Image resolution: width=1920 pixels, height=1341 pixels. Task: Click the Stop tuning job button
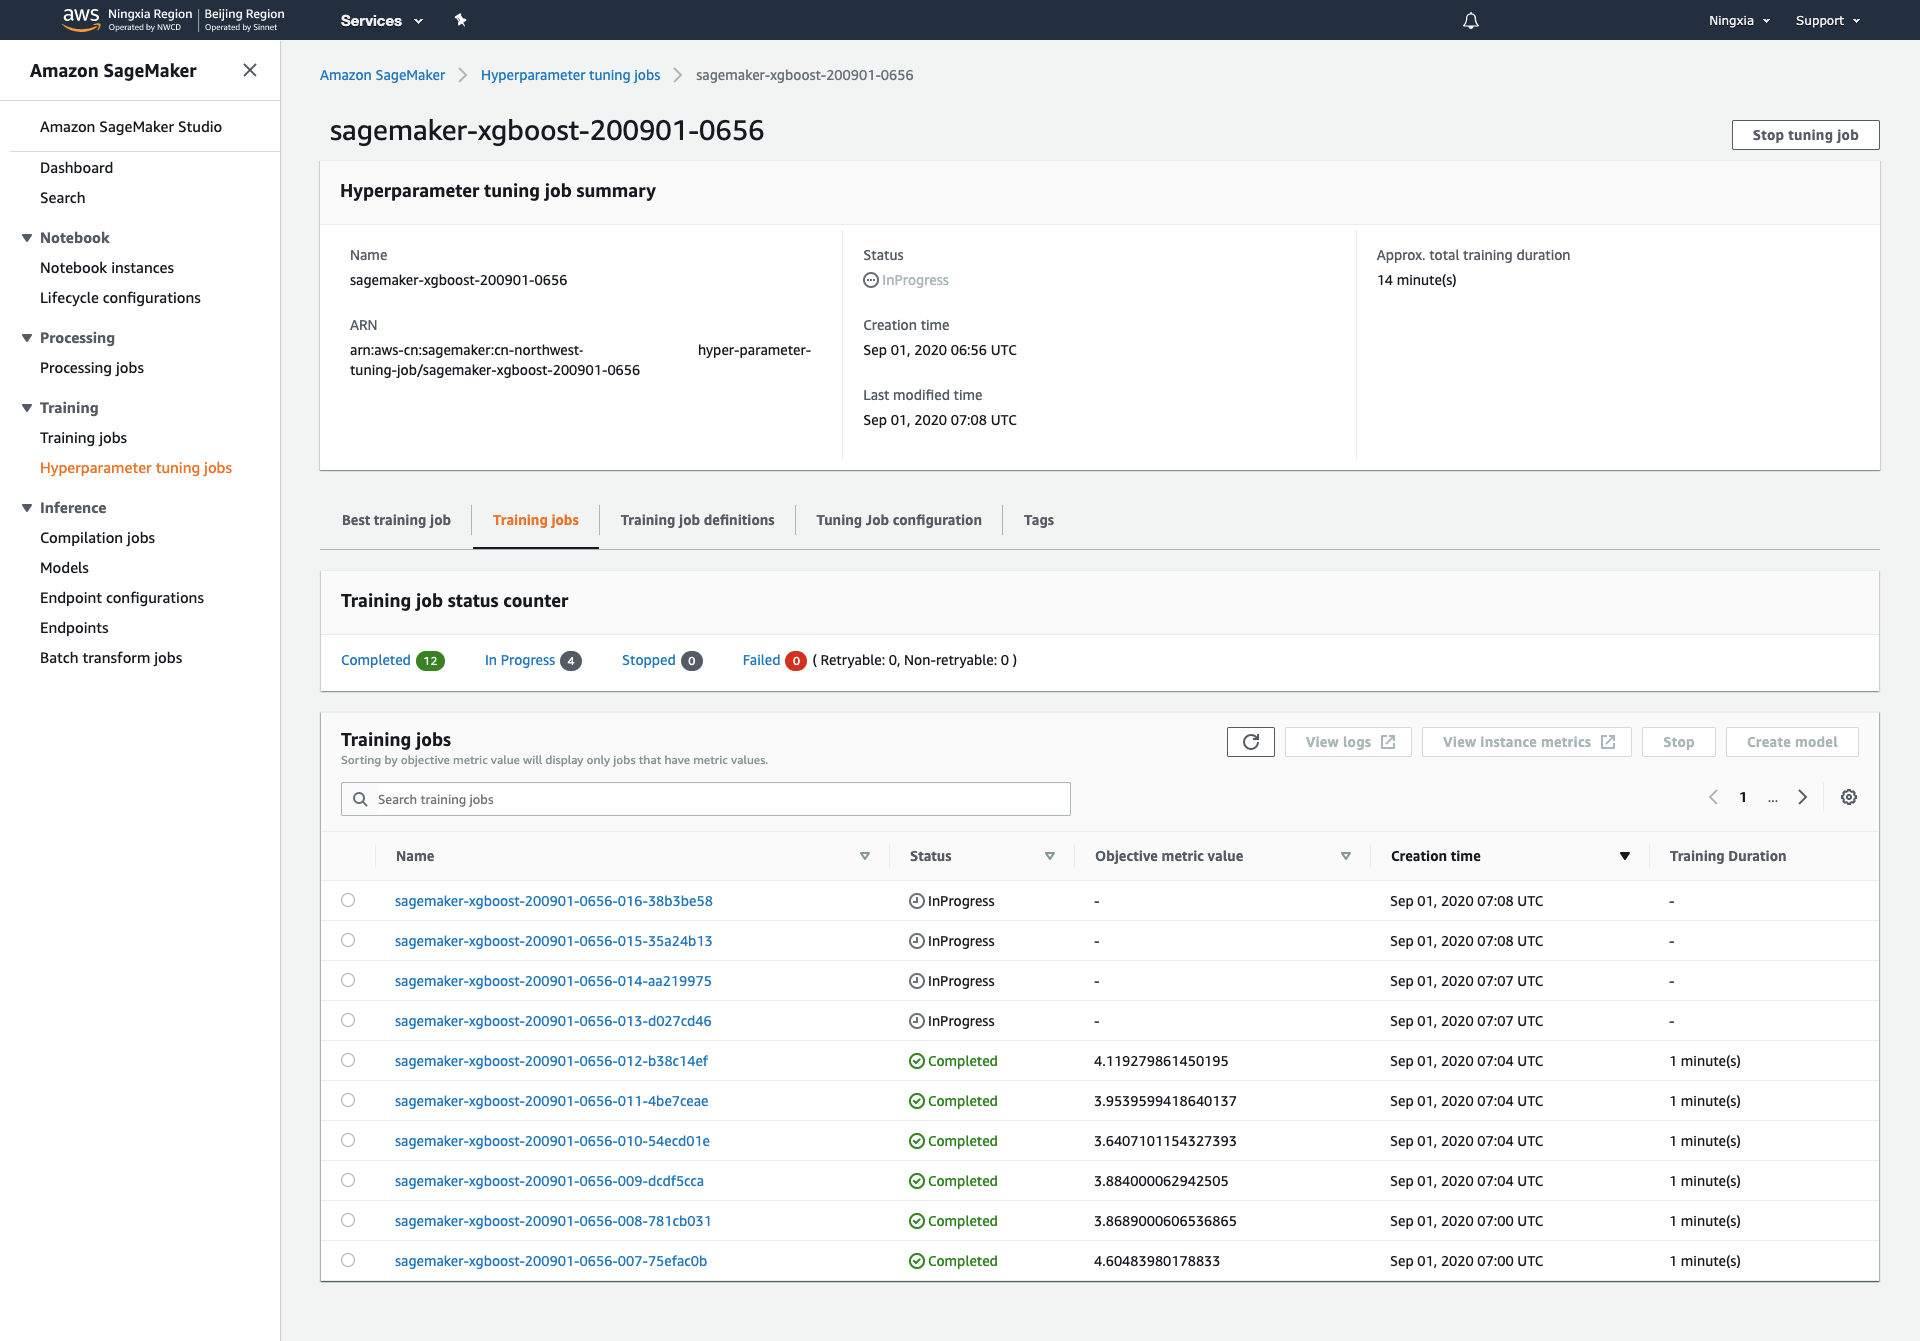tap(1805, 135)
